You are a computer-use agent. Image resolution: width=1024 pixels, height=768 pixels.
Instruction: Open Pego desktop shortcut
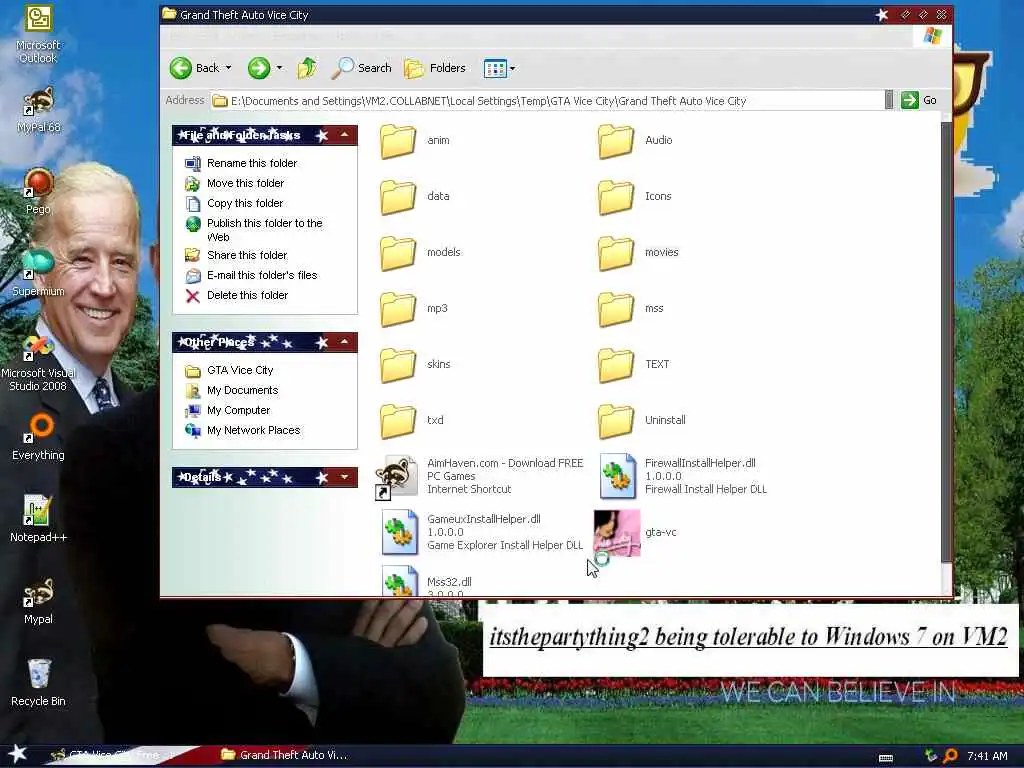click(x=38, y=191)
